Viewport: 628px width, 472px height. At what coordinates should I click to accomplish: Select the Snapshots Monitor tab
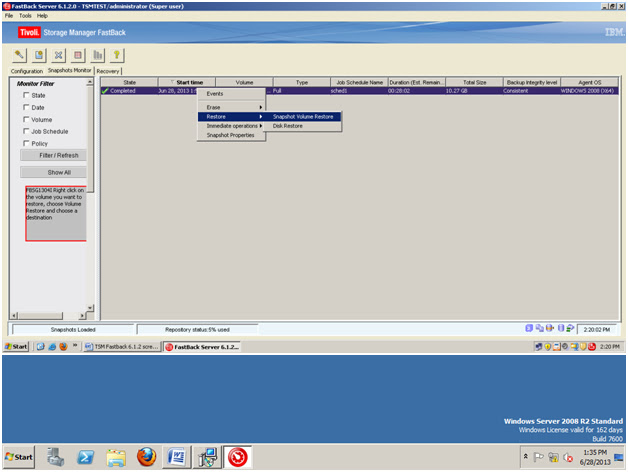click(70, 70)
